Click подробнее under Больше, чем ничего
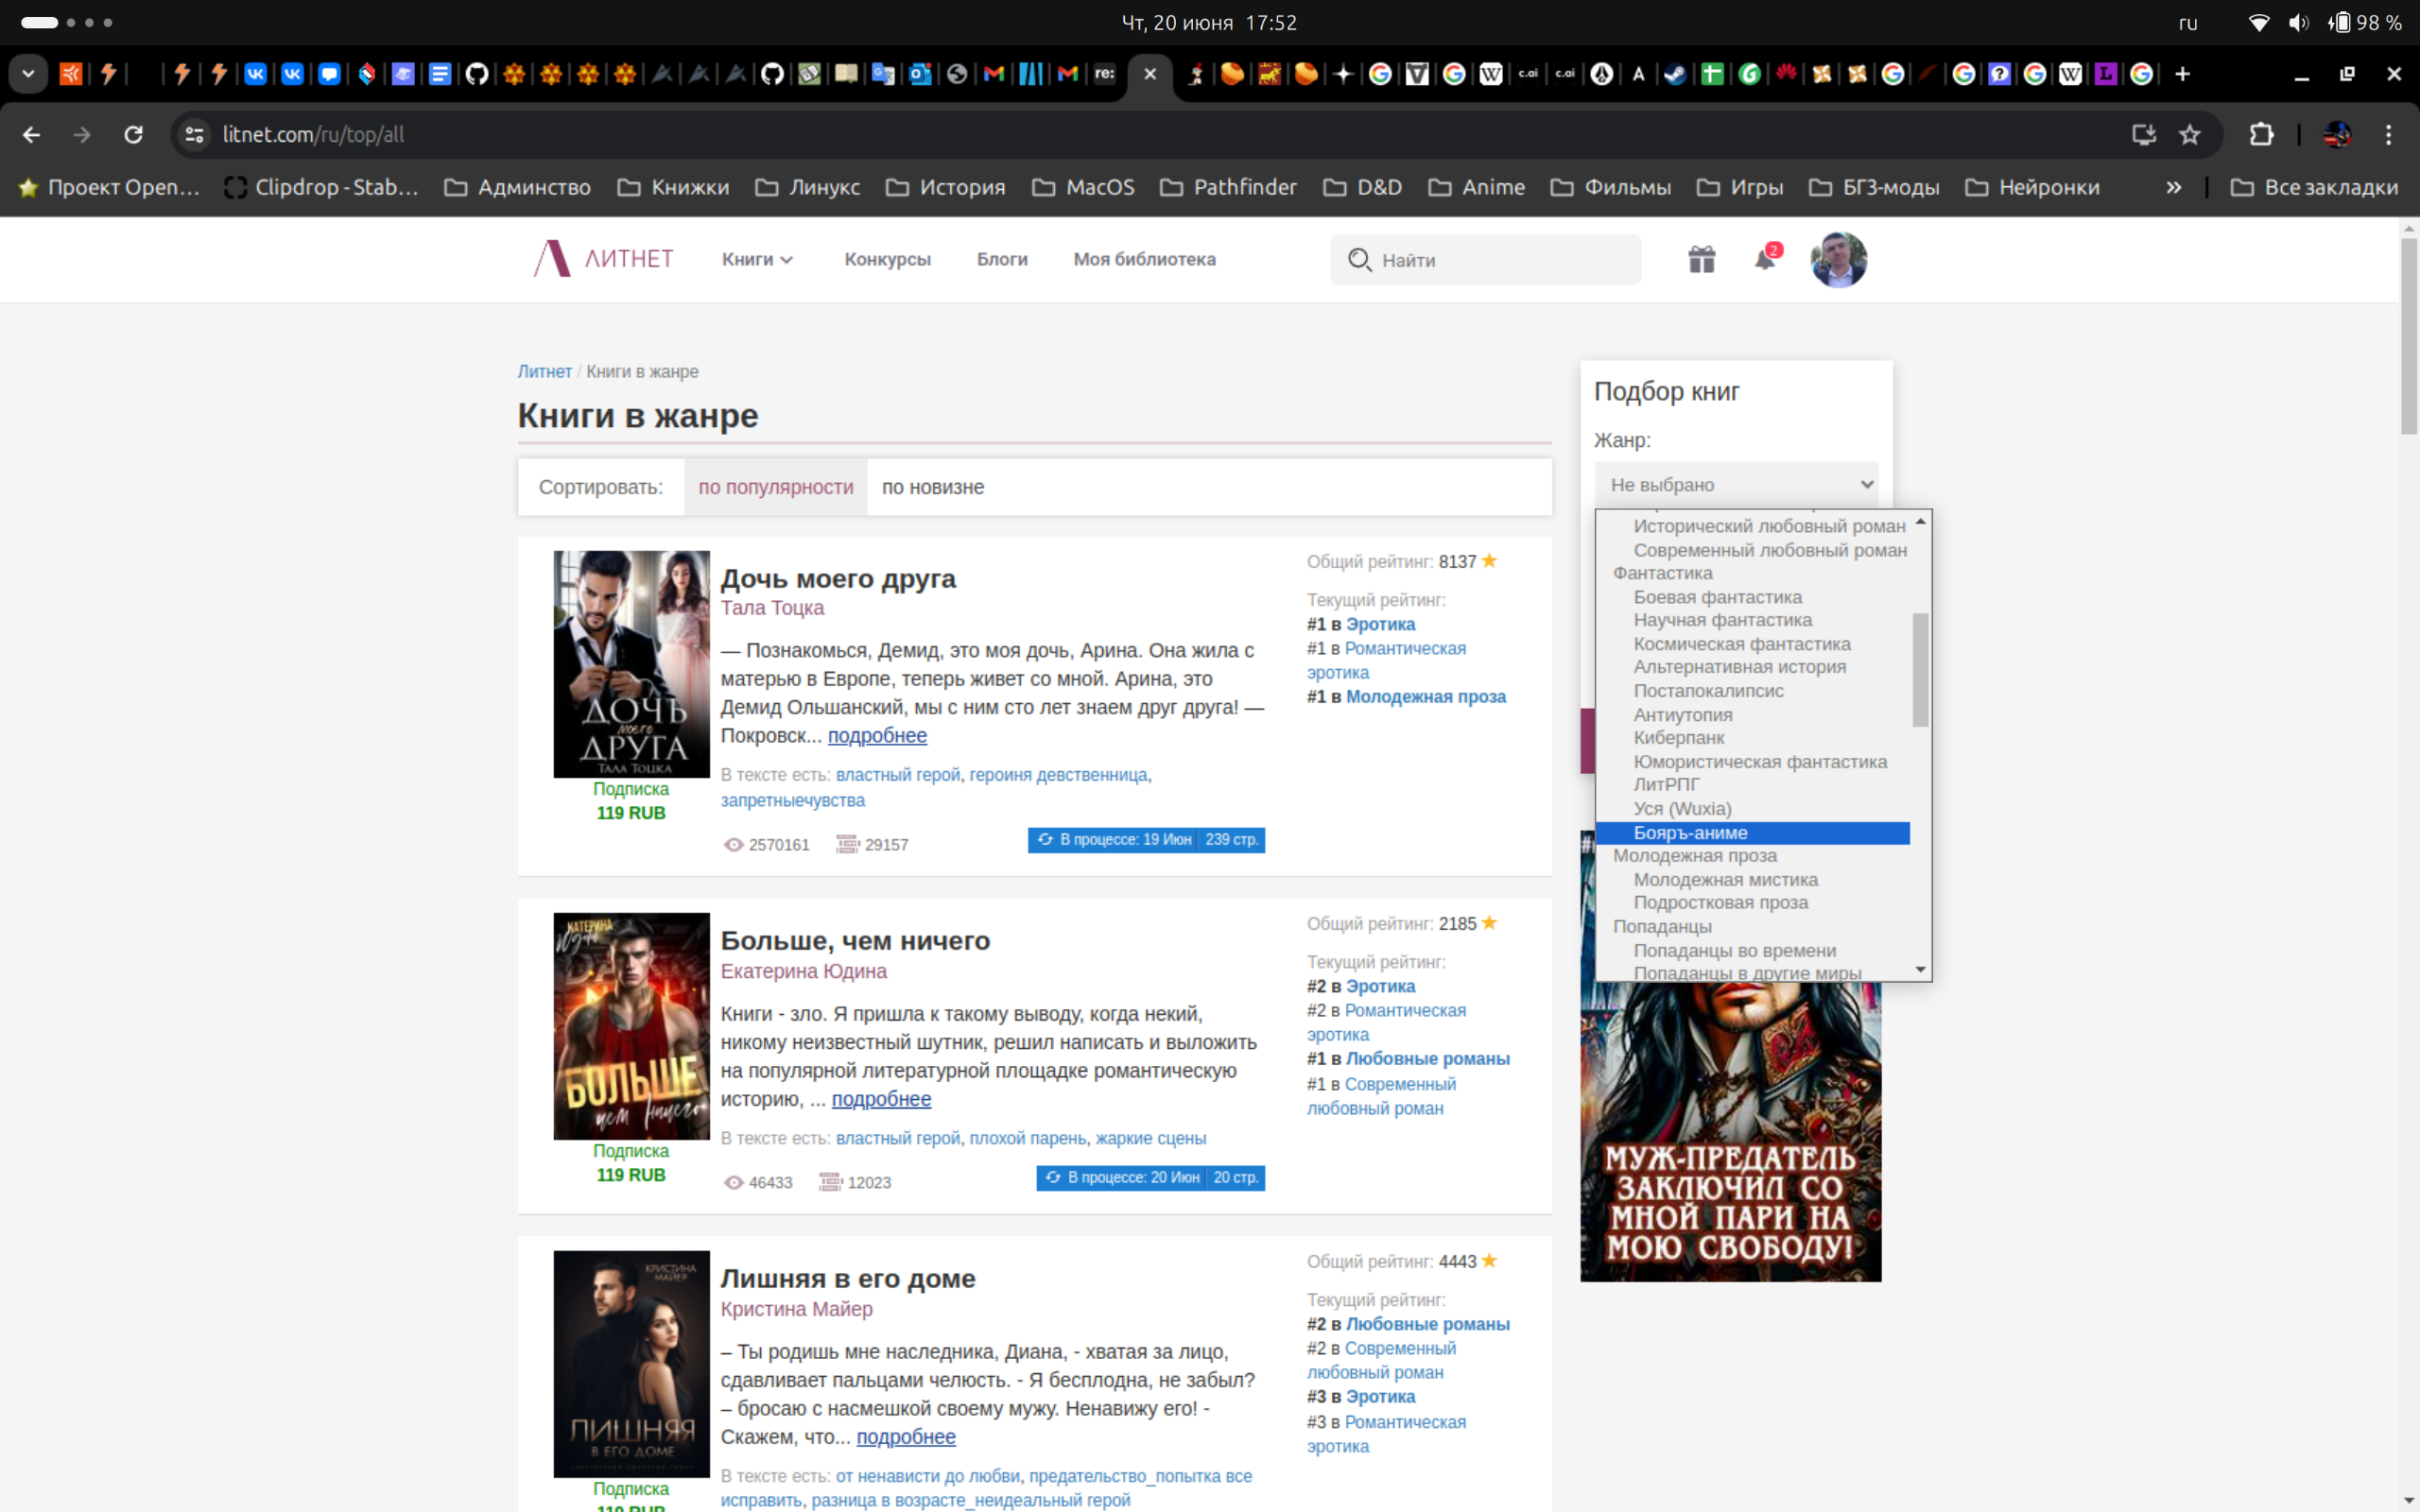The image size is (2420, 1512). coord(881,1099)
